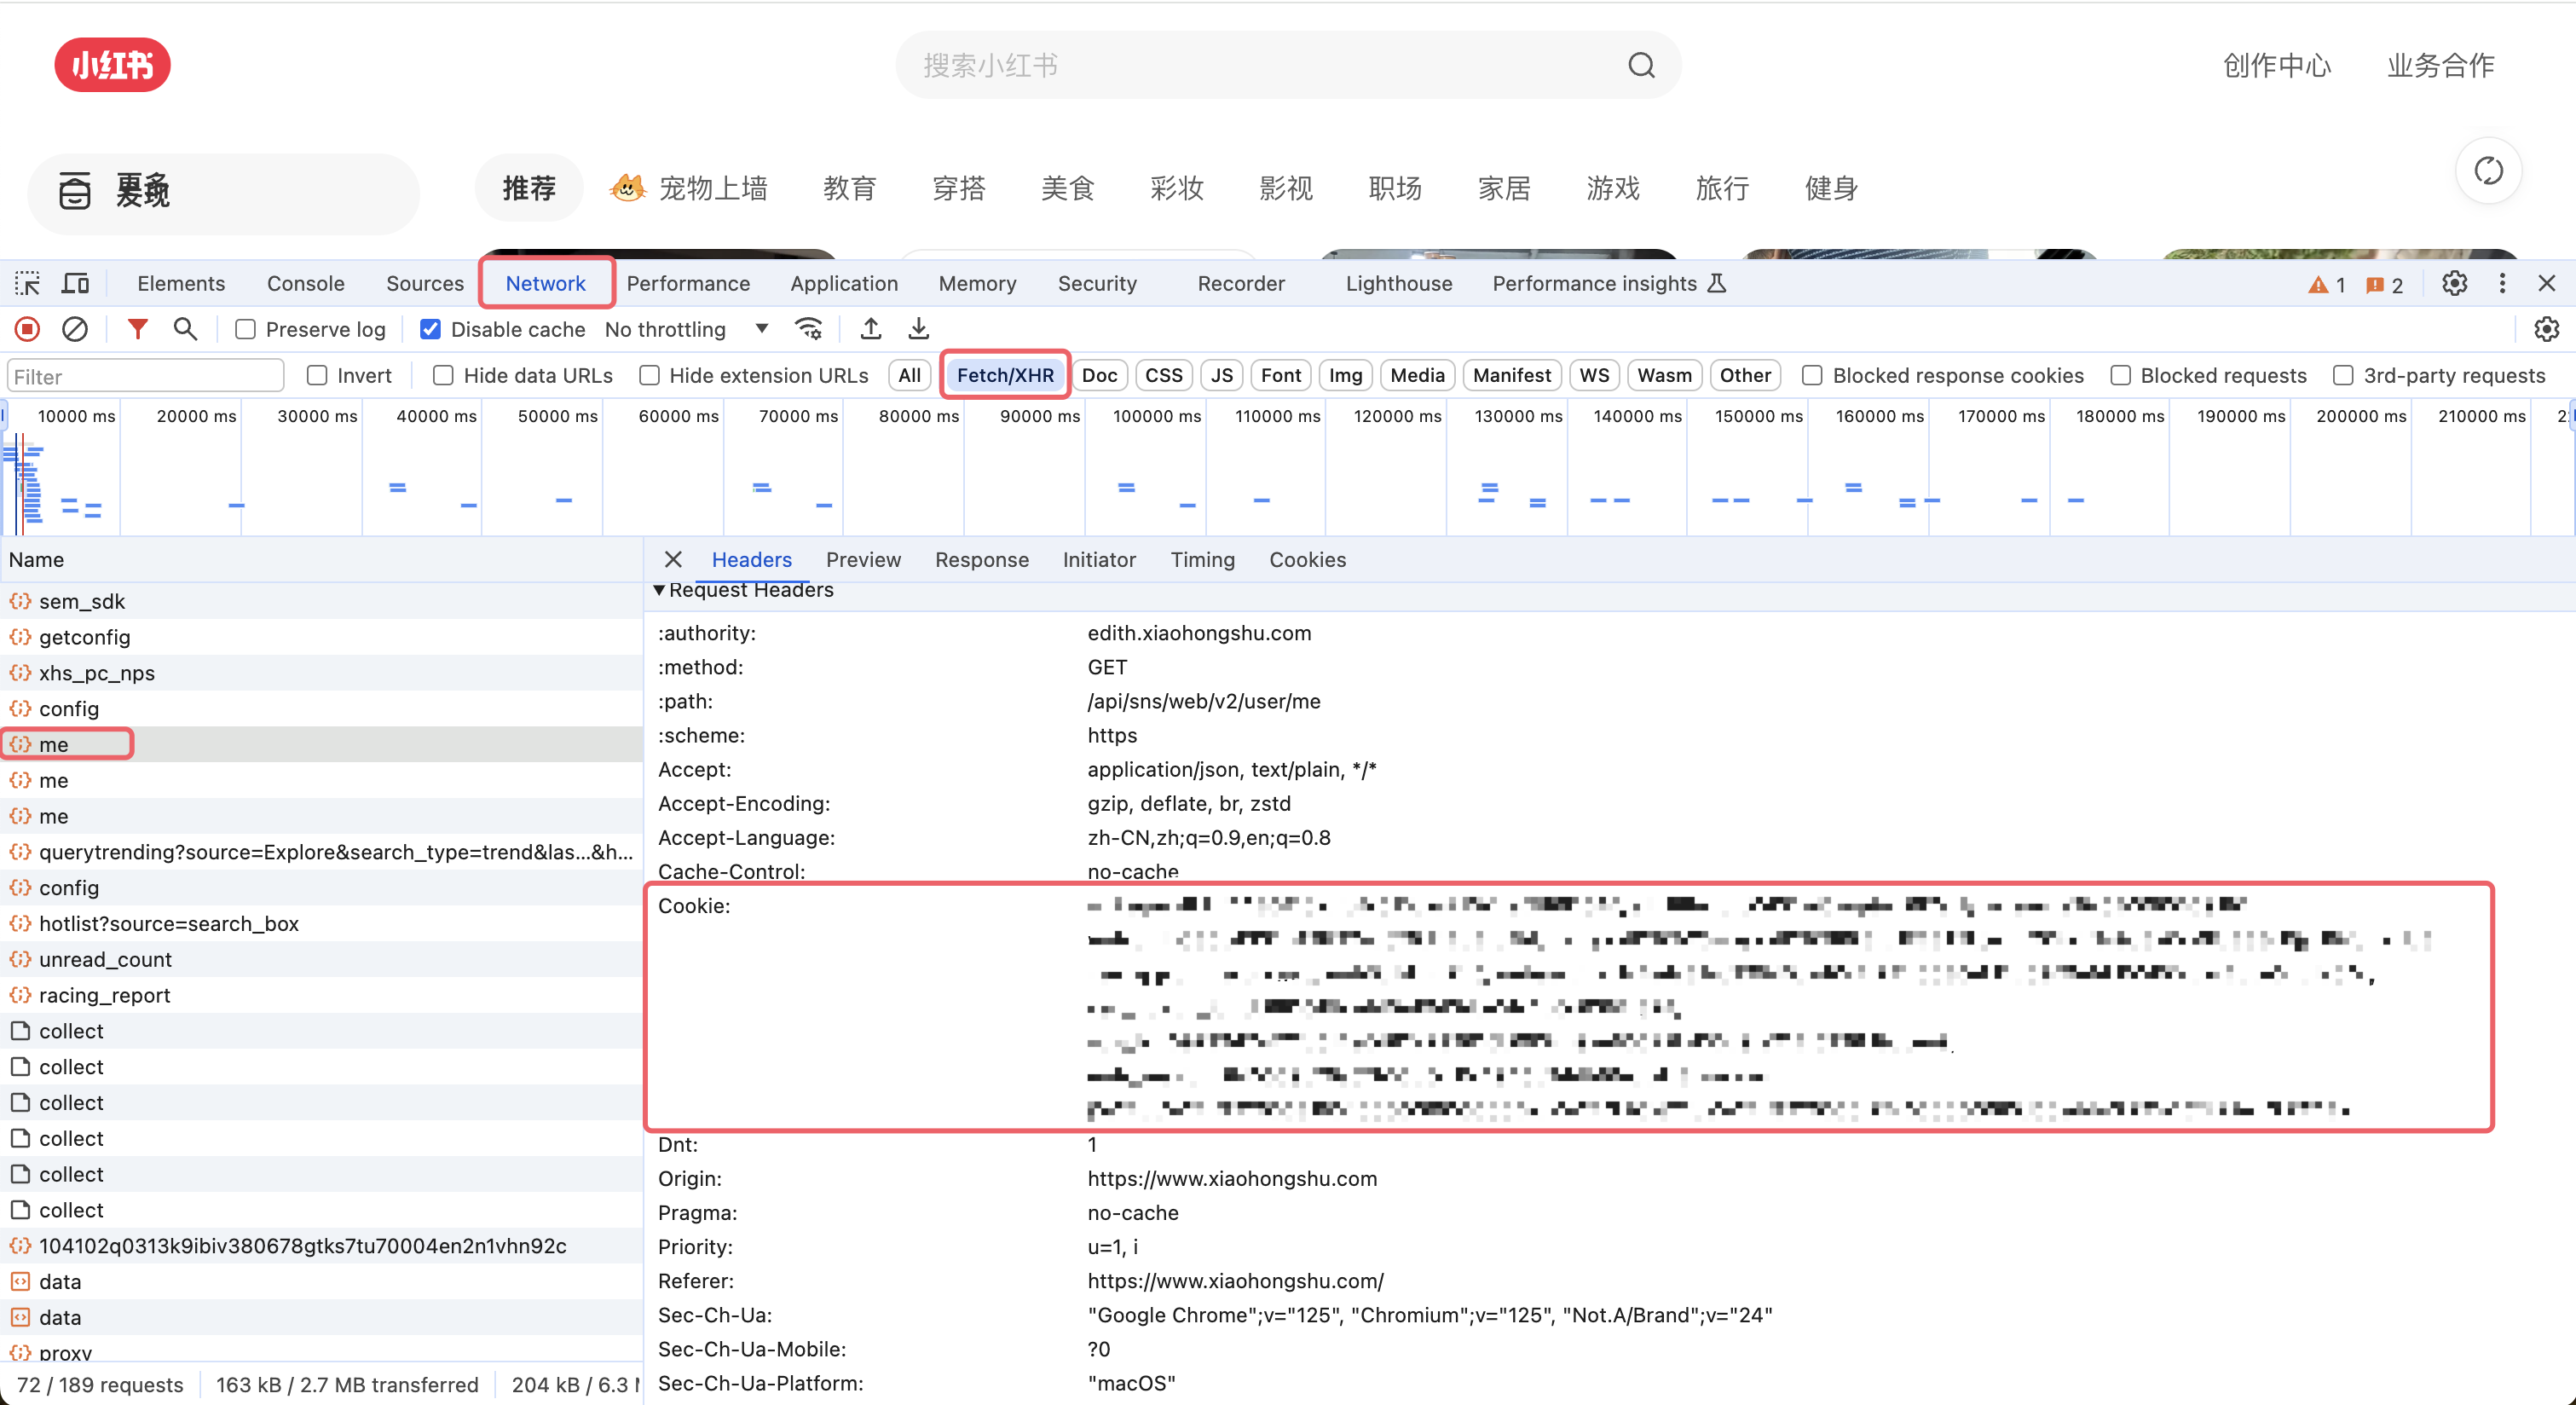Open the Application tab
Viewport: 2576px width, 1405px height.
tap(844, 284)
